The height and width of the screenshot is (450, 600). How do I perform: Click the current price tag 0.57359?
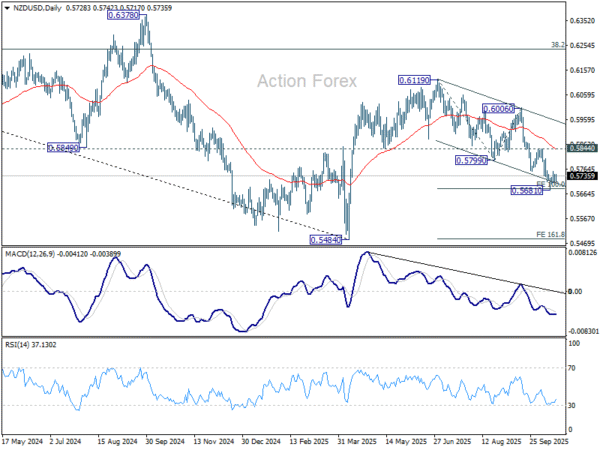click(x=583, y=176)
